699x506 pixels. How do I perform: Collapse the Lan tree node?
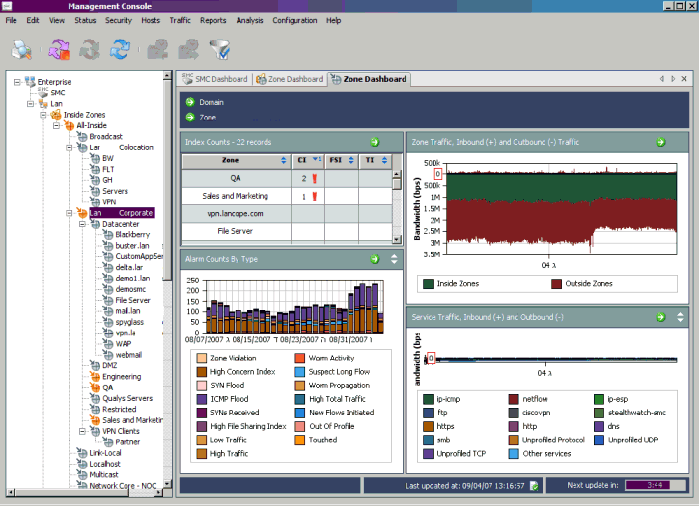click(30, 103)
